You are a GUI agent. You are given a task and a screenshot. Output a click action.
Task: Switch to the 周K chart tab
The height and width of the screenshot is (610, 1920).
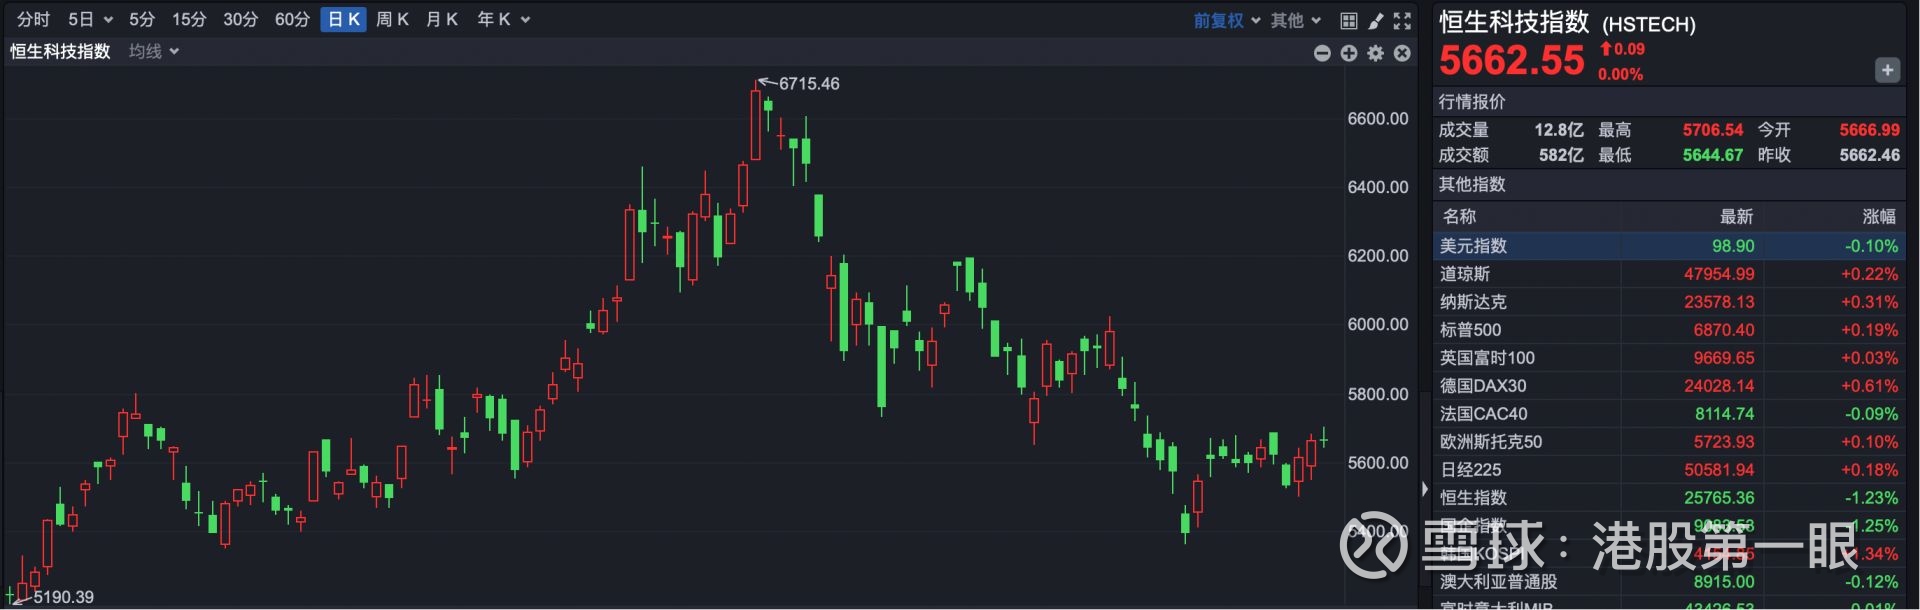coord(392,20)
